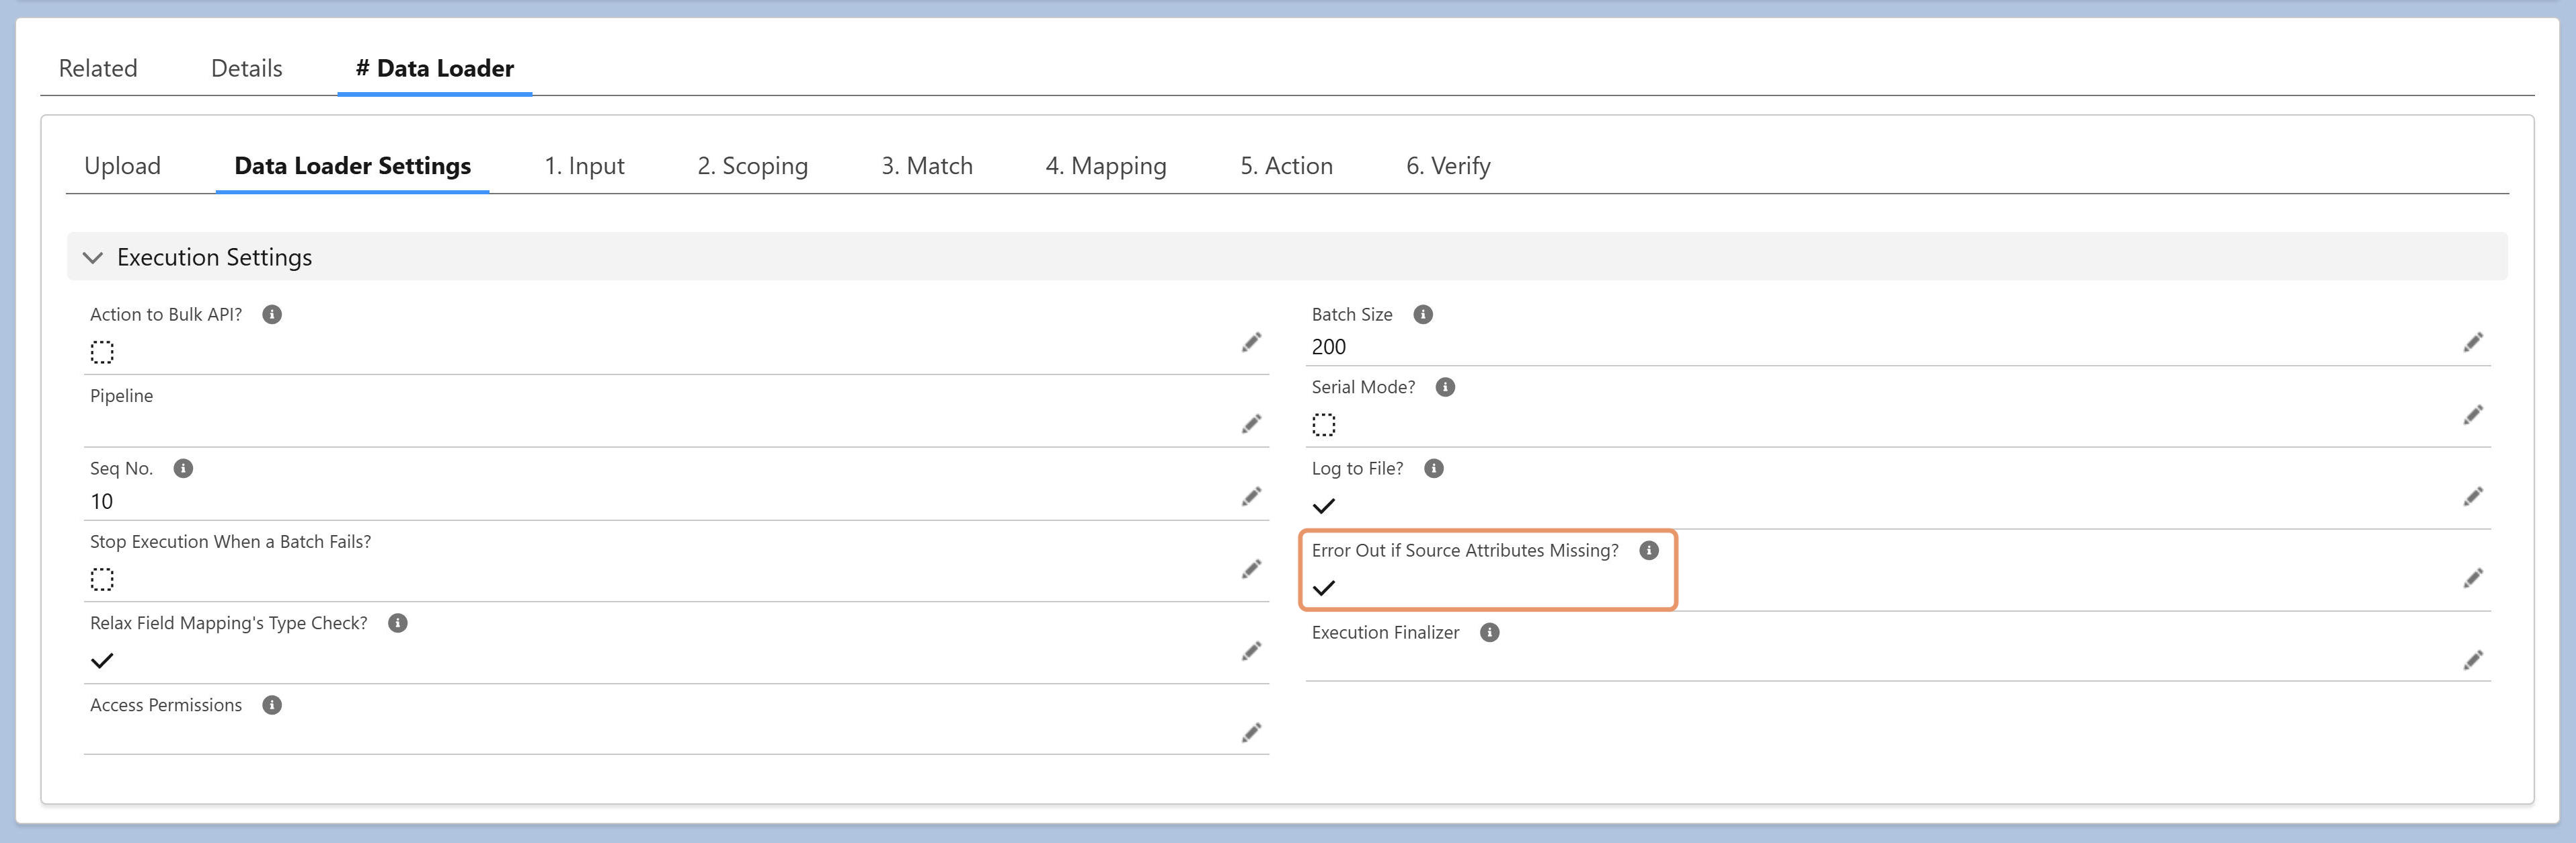Select the # Data Loader tab
This screenshot has height=843, width=2576.
click(x=435, y=68)
